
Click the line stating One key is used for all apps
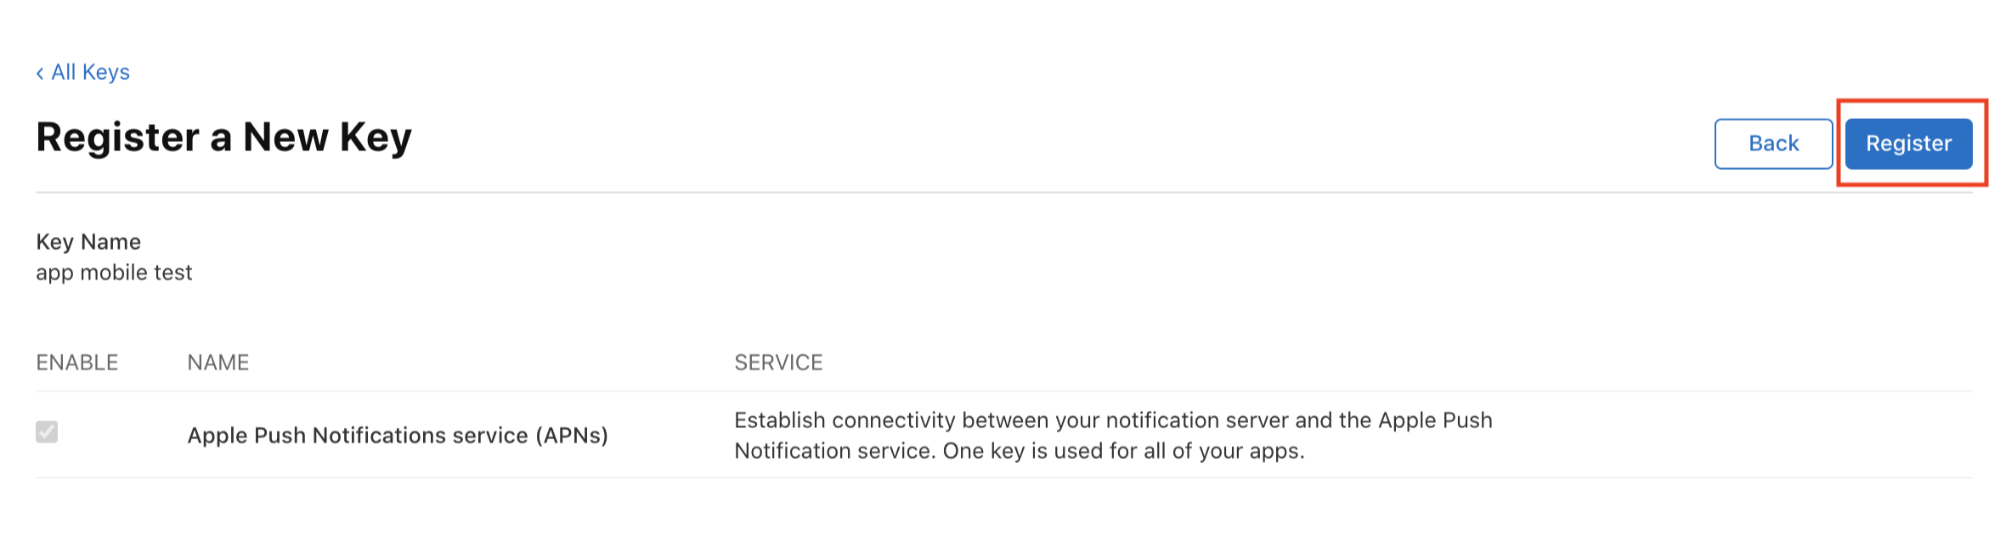tap(1123, 451)
